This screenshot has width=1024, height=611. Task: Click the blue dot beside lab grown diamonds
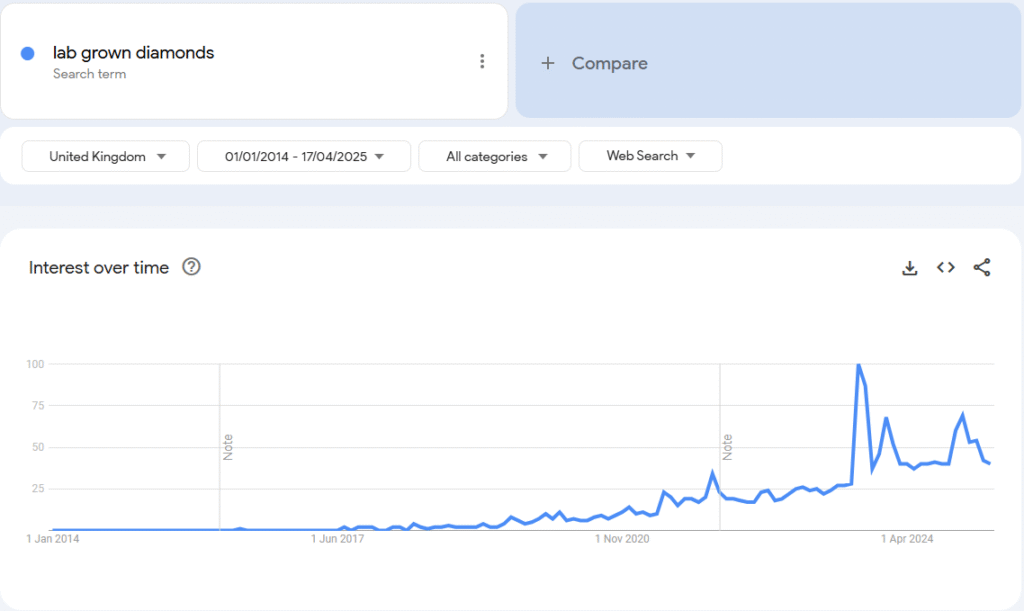click(28, 53)
